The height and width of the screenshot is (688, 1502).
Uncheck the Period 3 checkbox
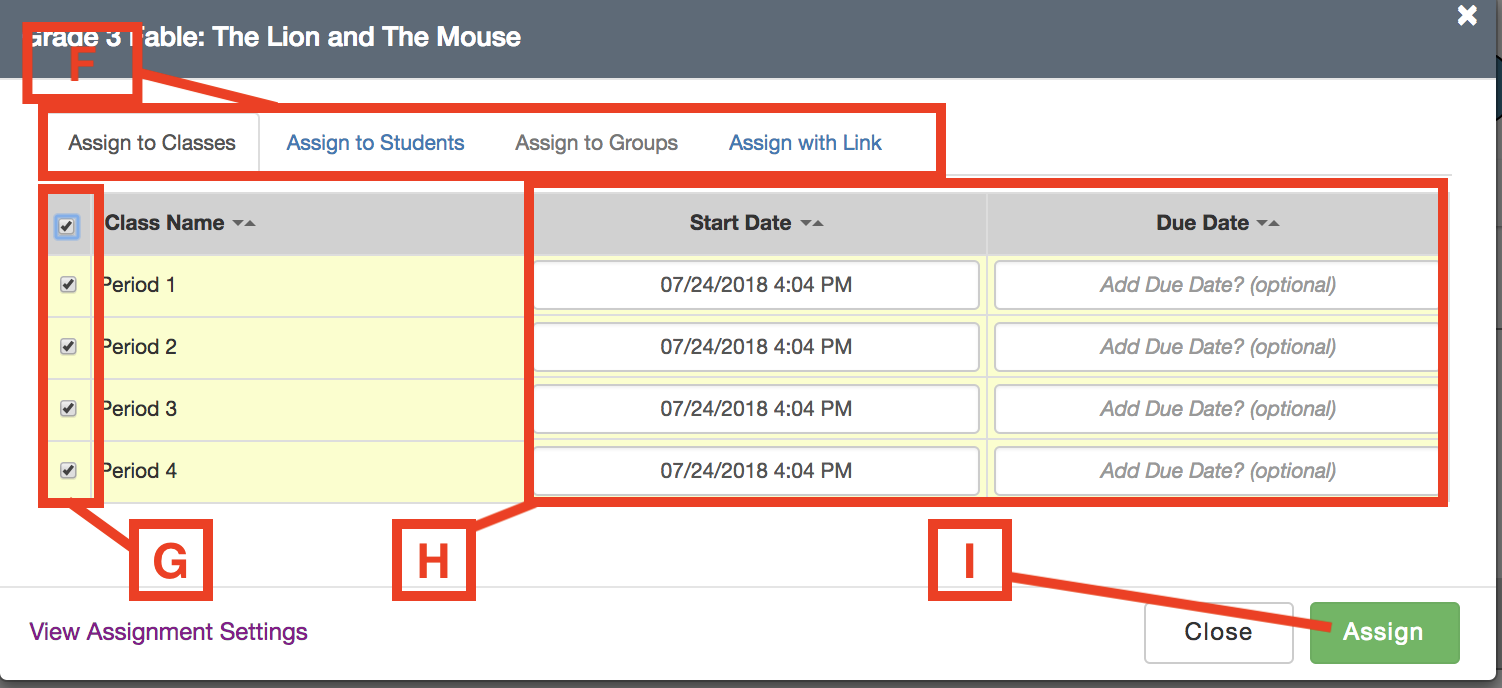68,409
